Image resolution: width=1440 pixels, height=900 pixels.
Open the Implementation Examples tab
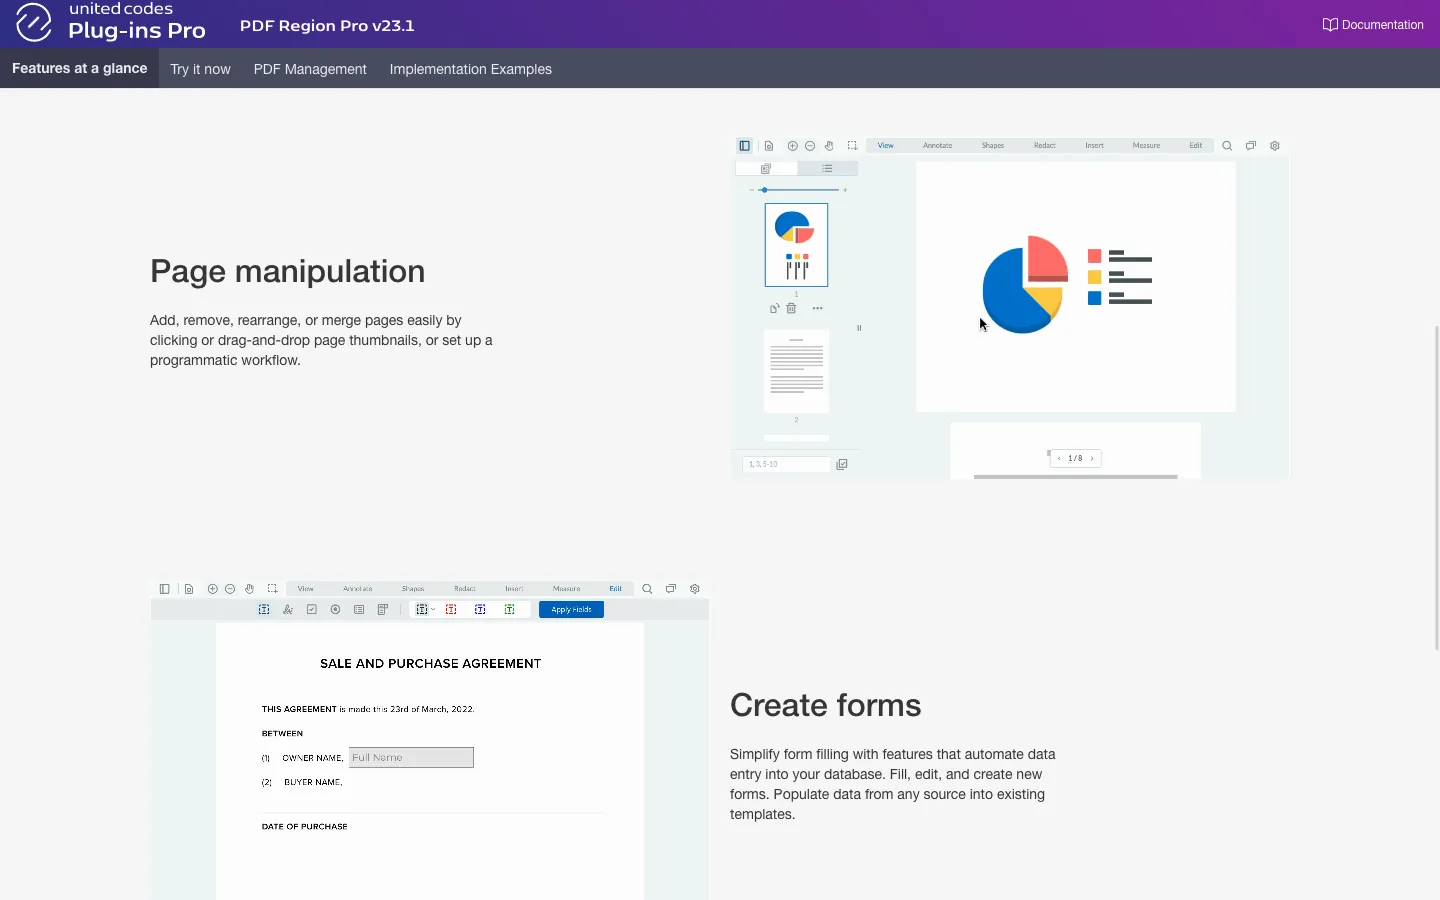[470, 69]
